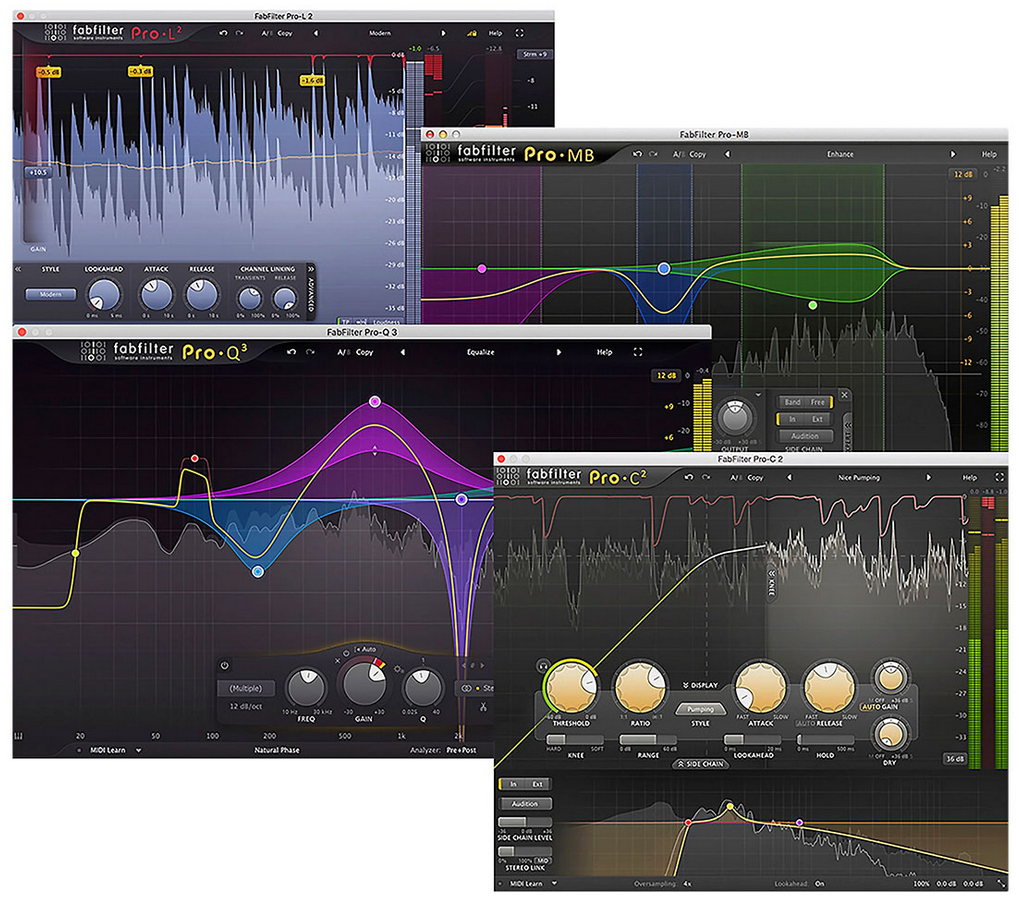Toggle full screen in Pro-C 2
The image size is (1019, 897).
[x=1000, y=477]
